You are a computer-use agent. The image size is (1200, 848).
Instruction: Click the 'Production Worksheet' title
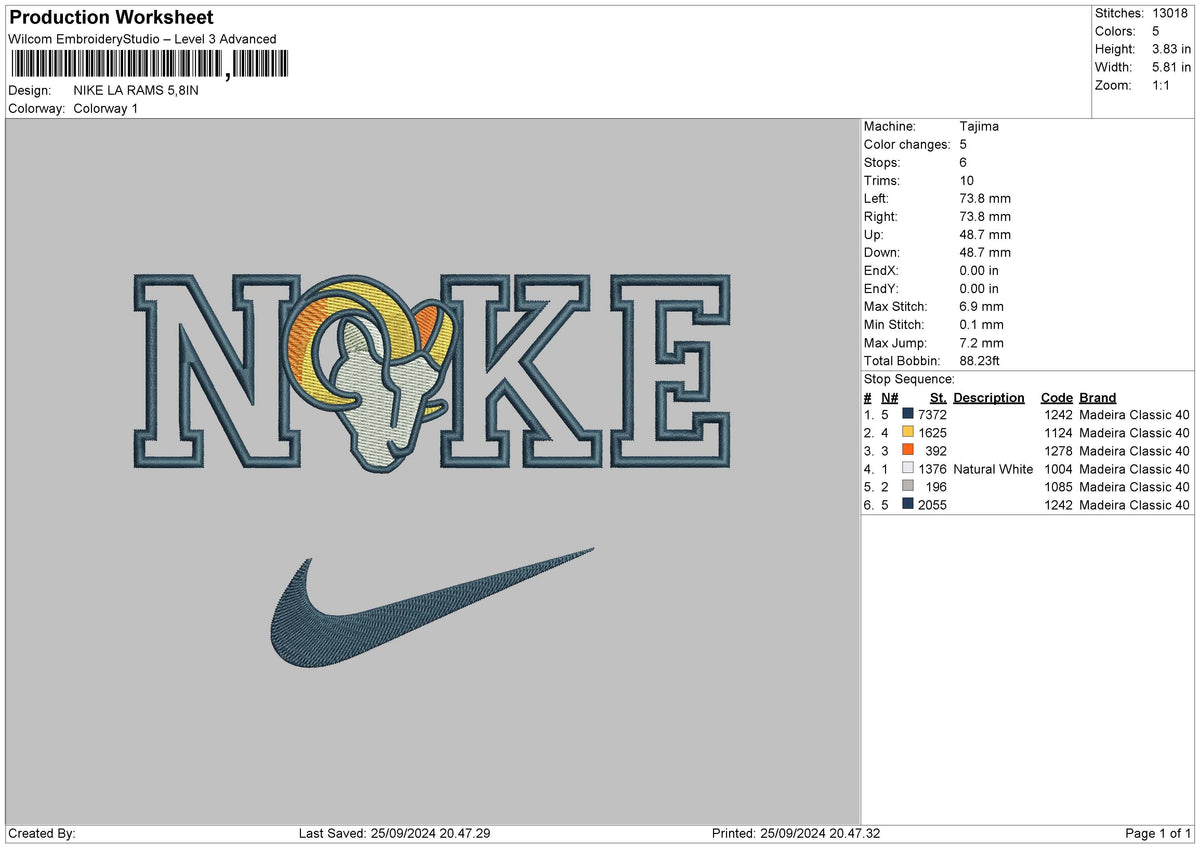coord(111,18)
